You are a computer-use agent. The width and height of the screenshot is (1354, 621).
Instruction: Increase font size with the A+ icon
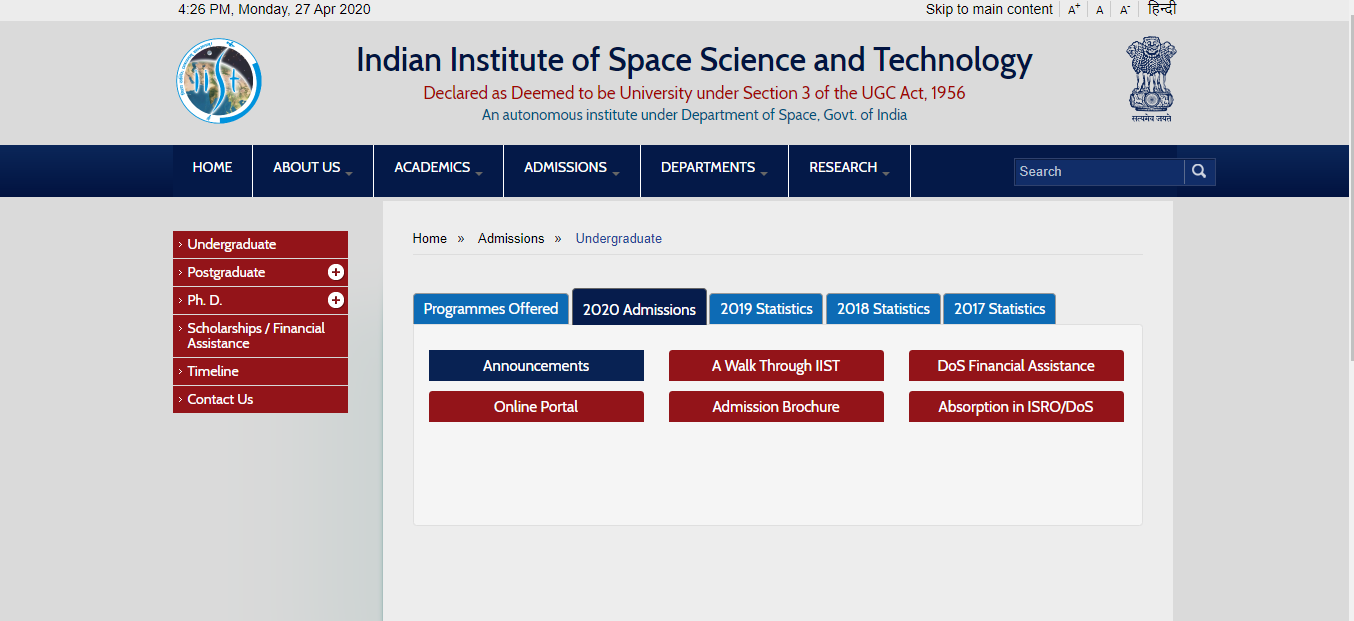(x=1073, y=9)
